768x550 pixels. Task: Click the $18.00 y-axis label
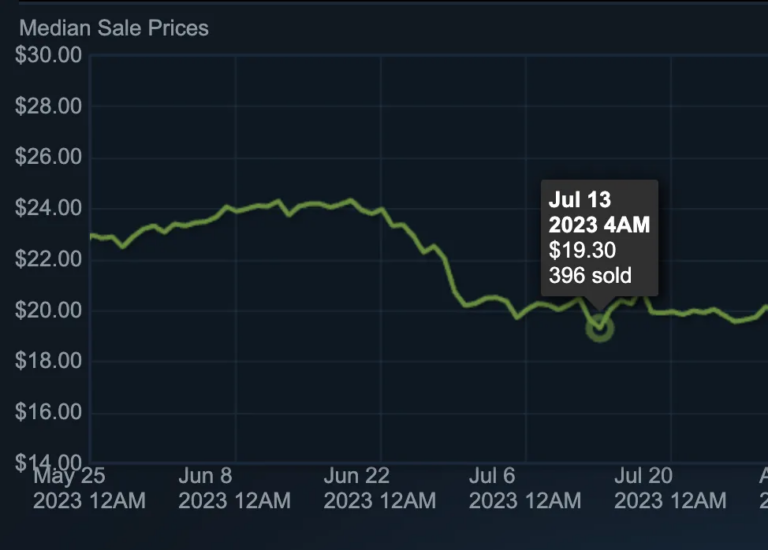pyautogui.click(x=48, y=362)
